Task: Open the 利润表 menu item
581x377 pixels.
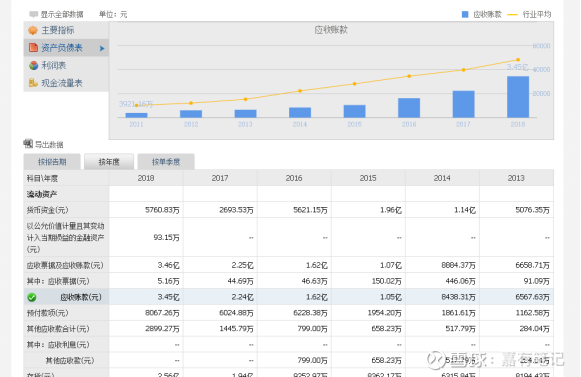Action: 53,66
